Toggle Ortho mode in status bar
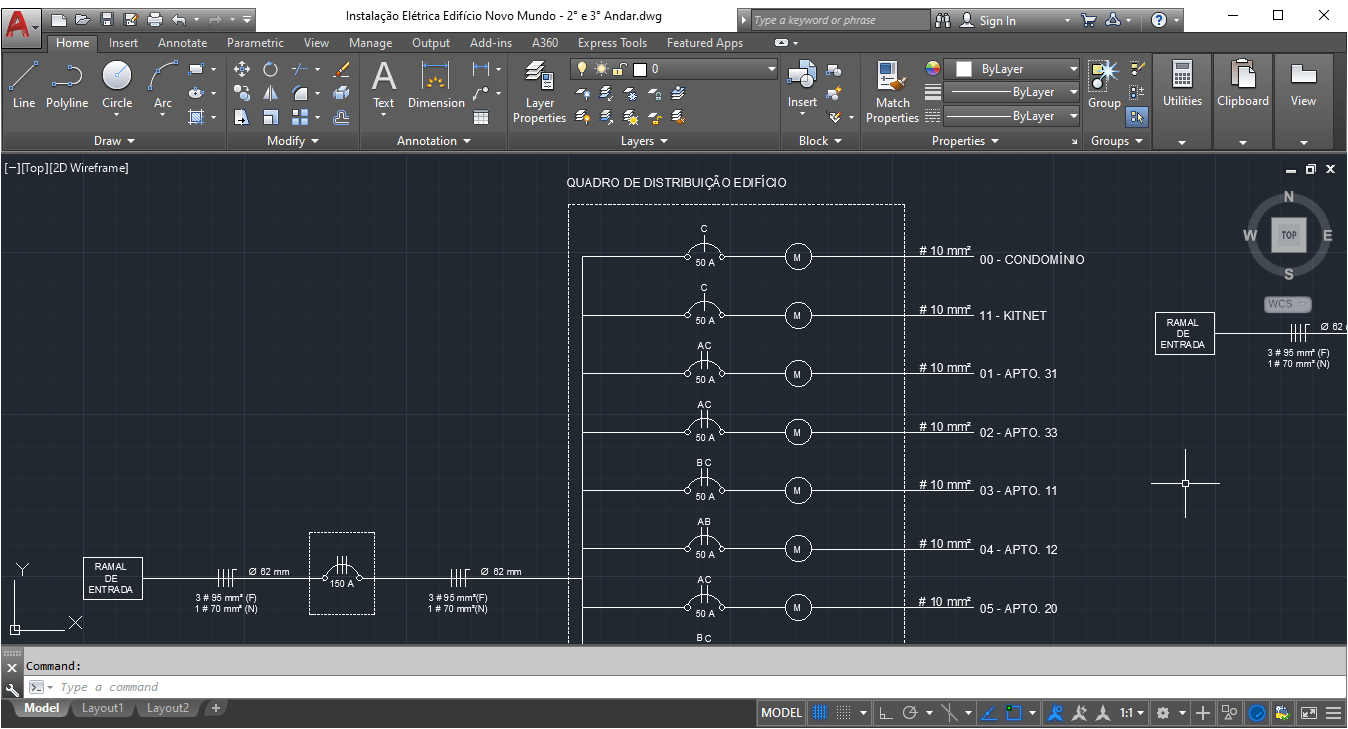Image resolution: width=1348 pixels, height=729 pixels. click(x=885, y=713)
